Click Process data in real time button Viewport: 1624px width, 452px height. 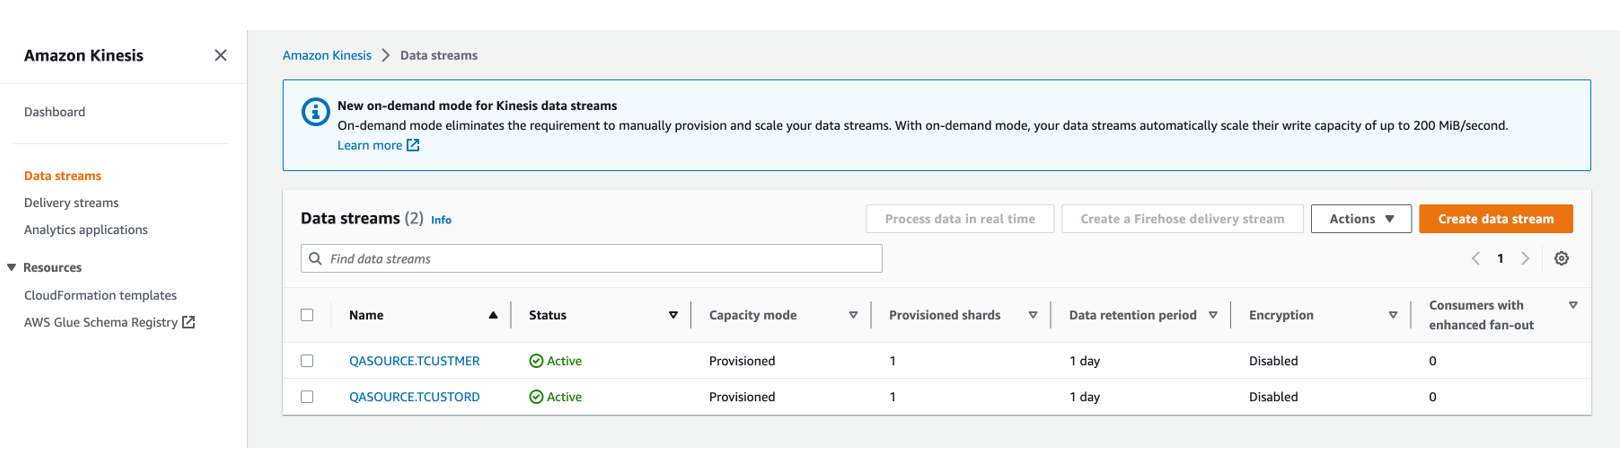[x=962, y=219]
